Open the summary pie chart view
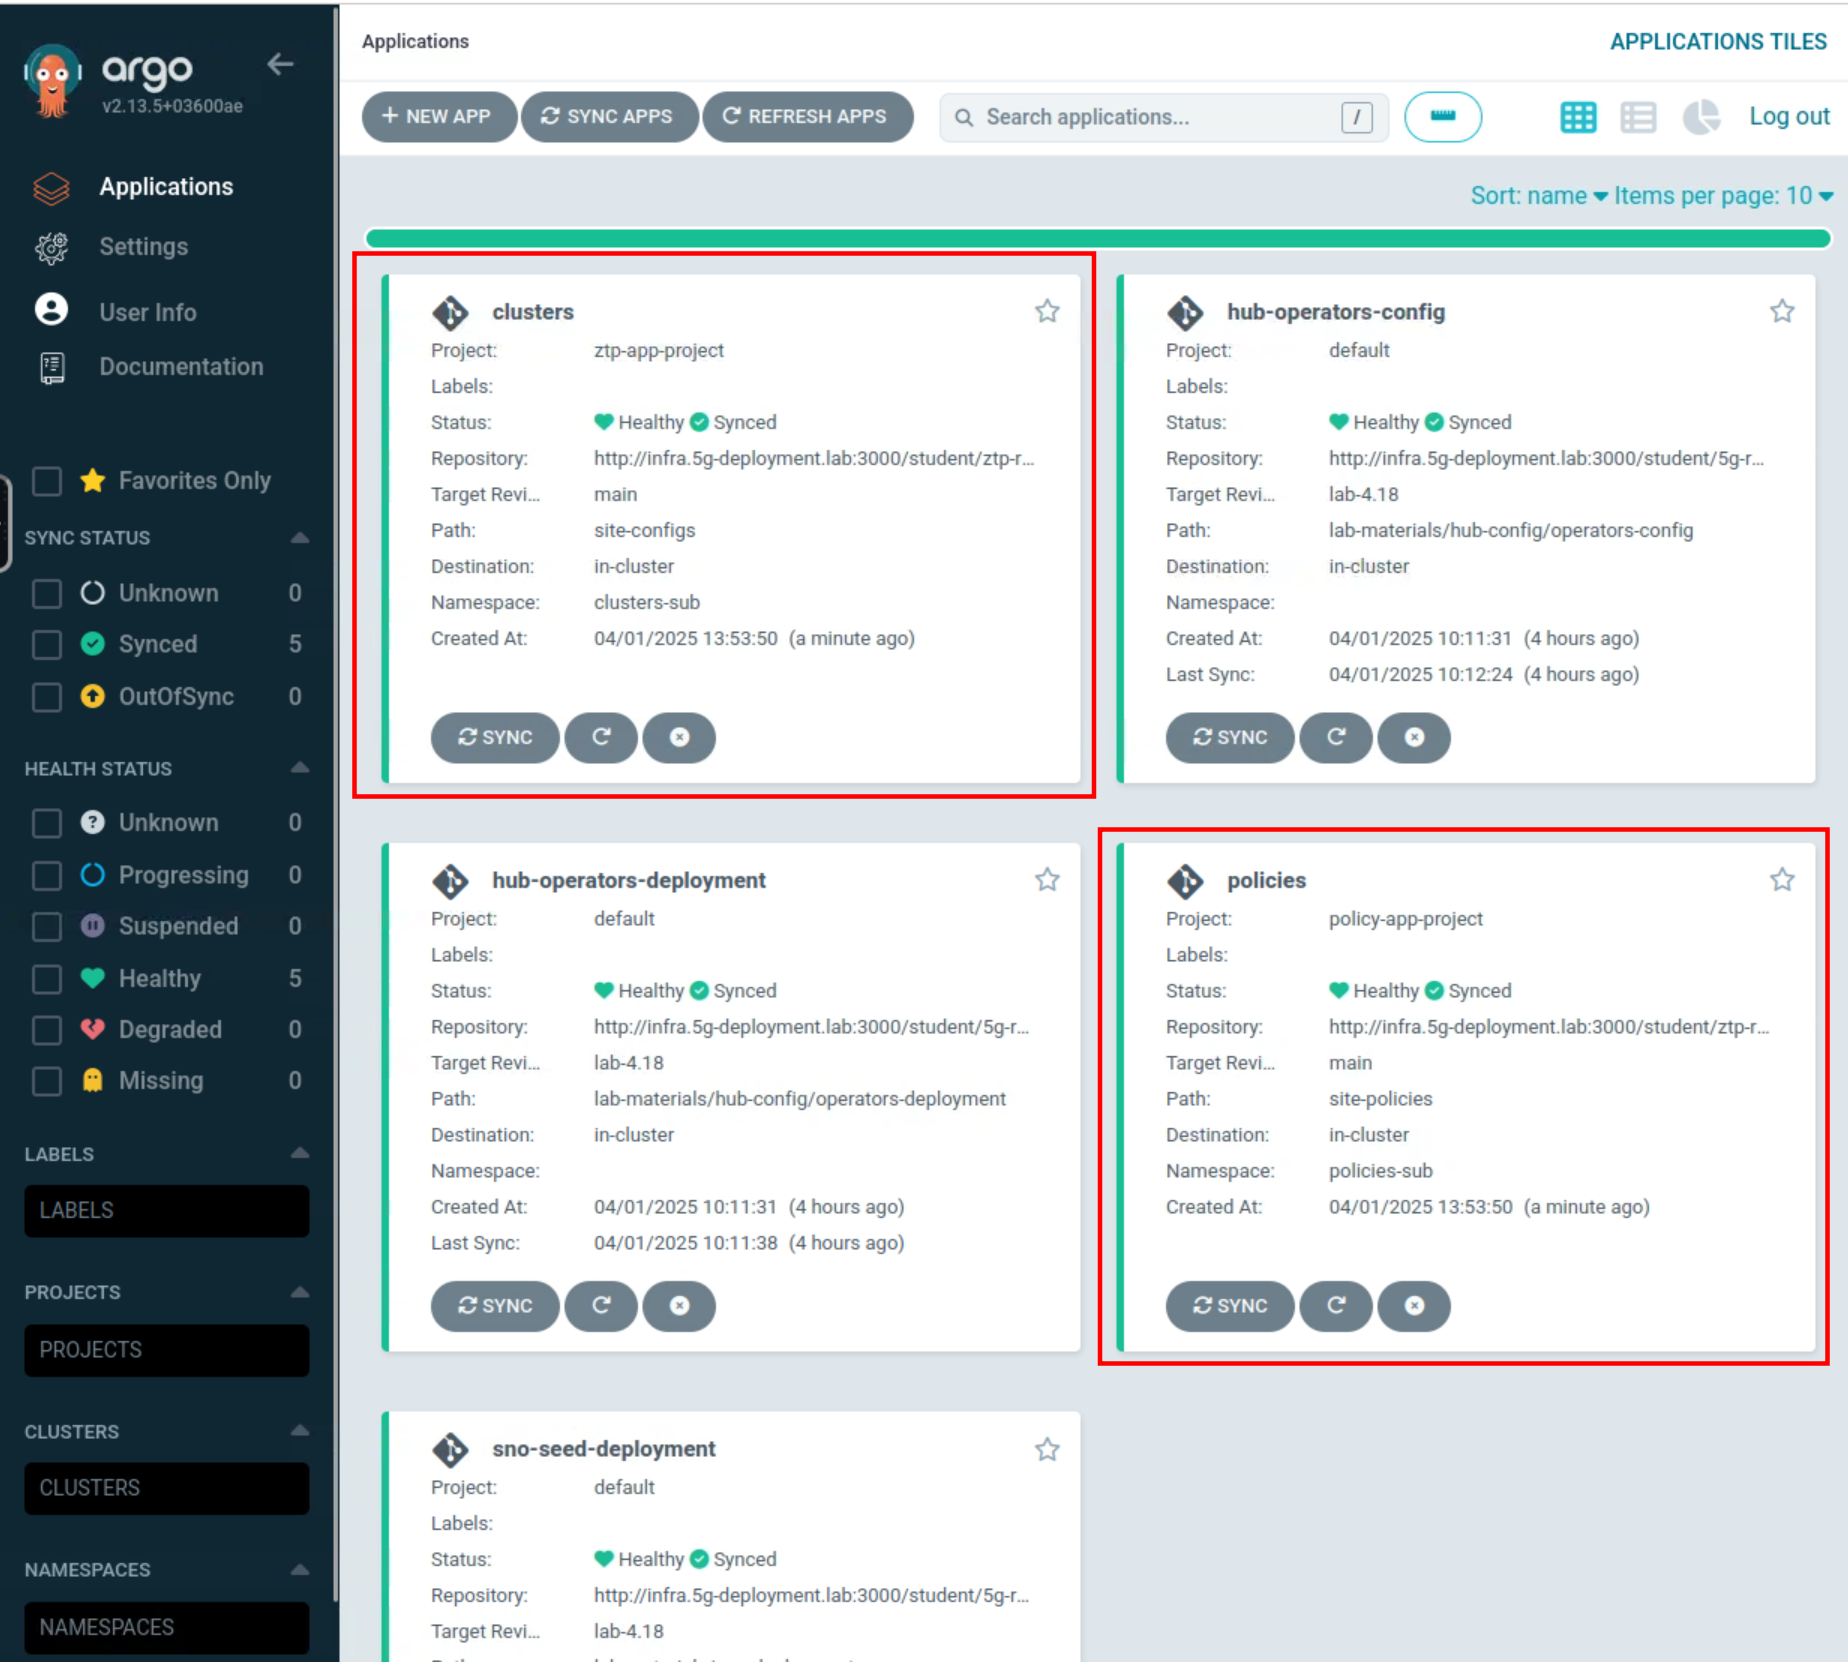 1699,117
